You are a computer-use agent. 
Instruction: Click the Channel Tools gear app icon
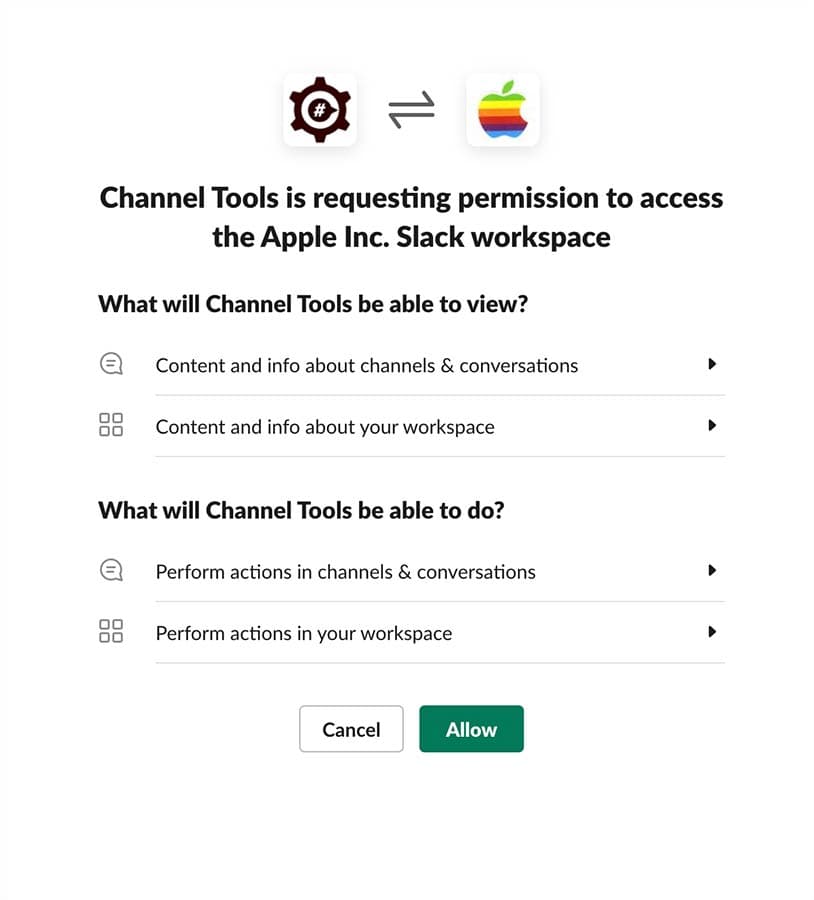(x=320, y=110)
